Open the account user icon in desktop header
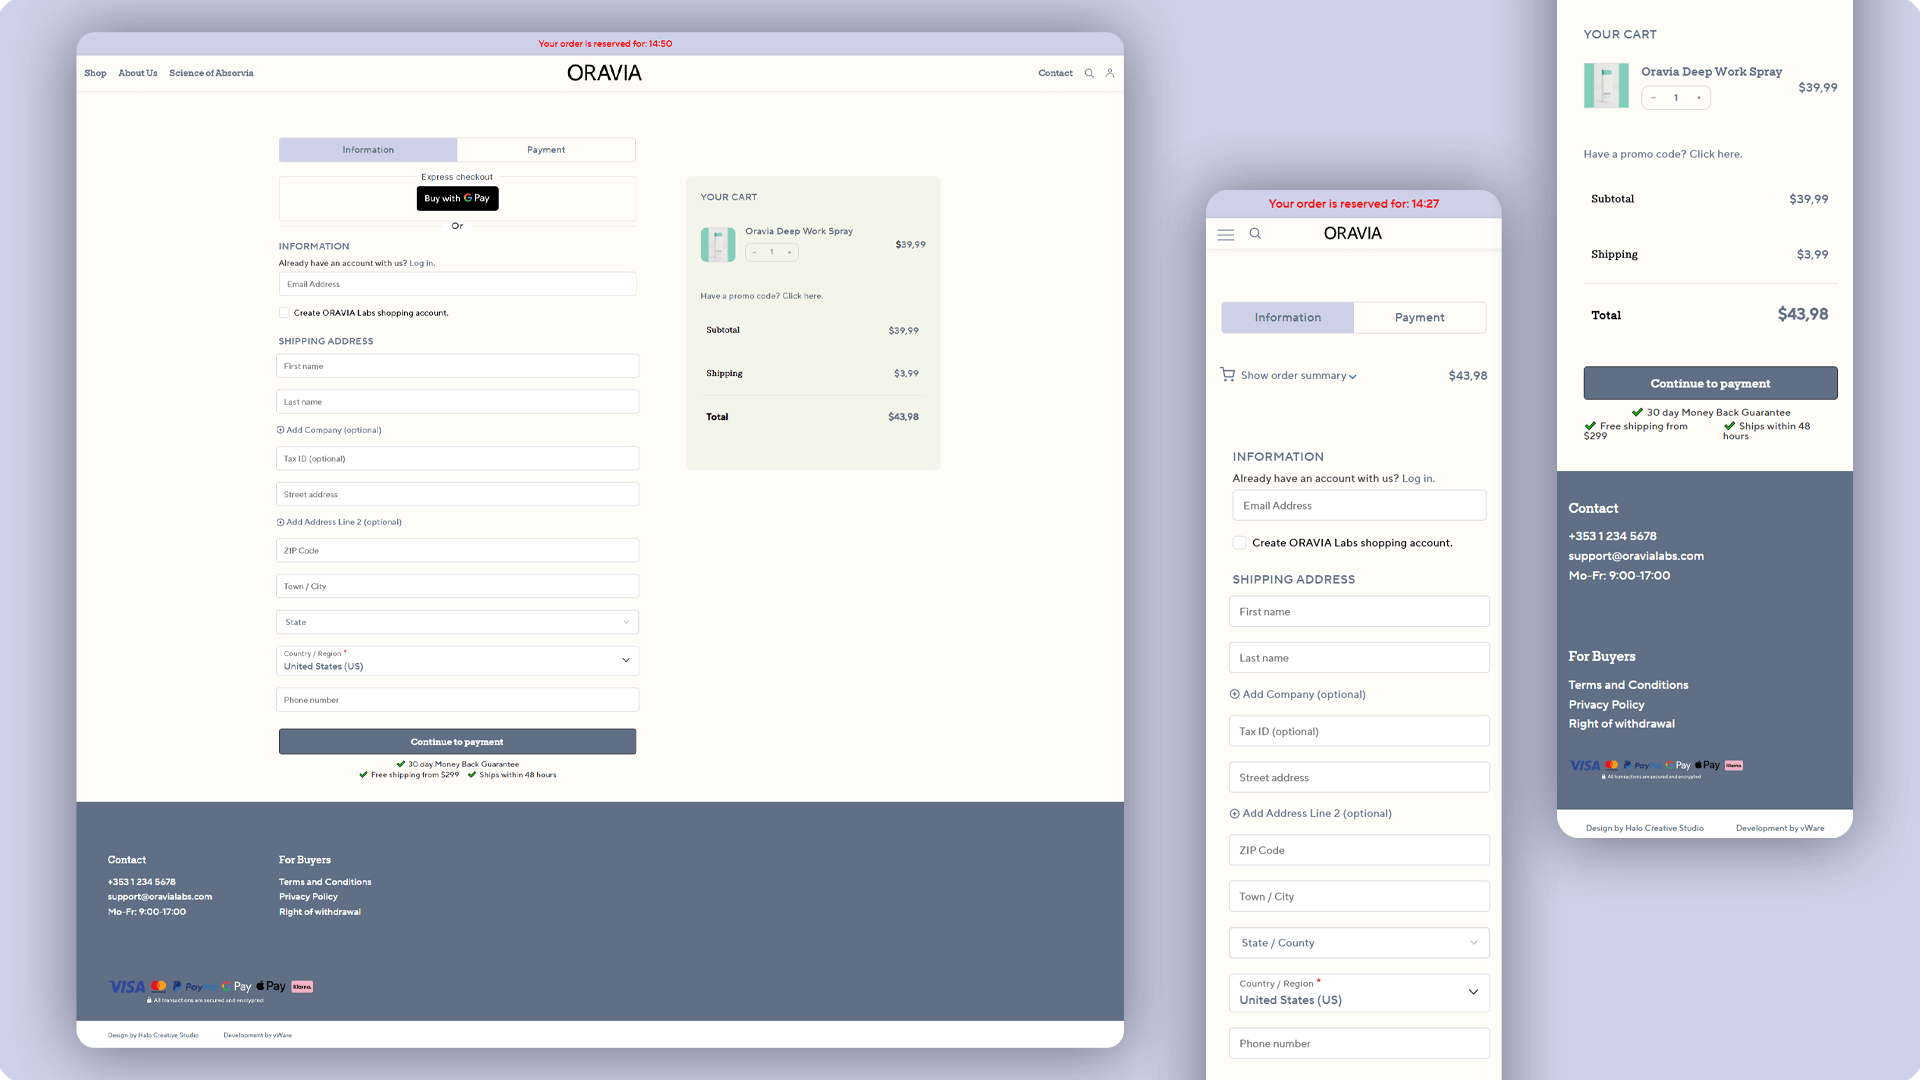1920x1080 pixels. pos(1110,73)
